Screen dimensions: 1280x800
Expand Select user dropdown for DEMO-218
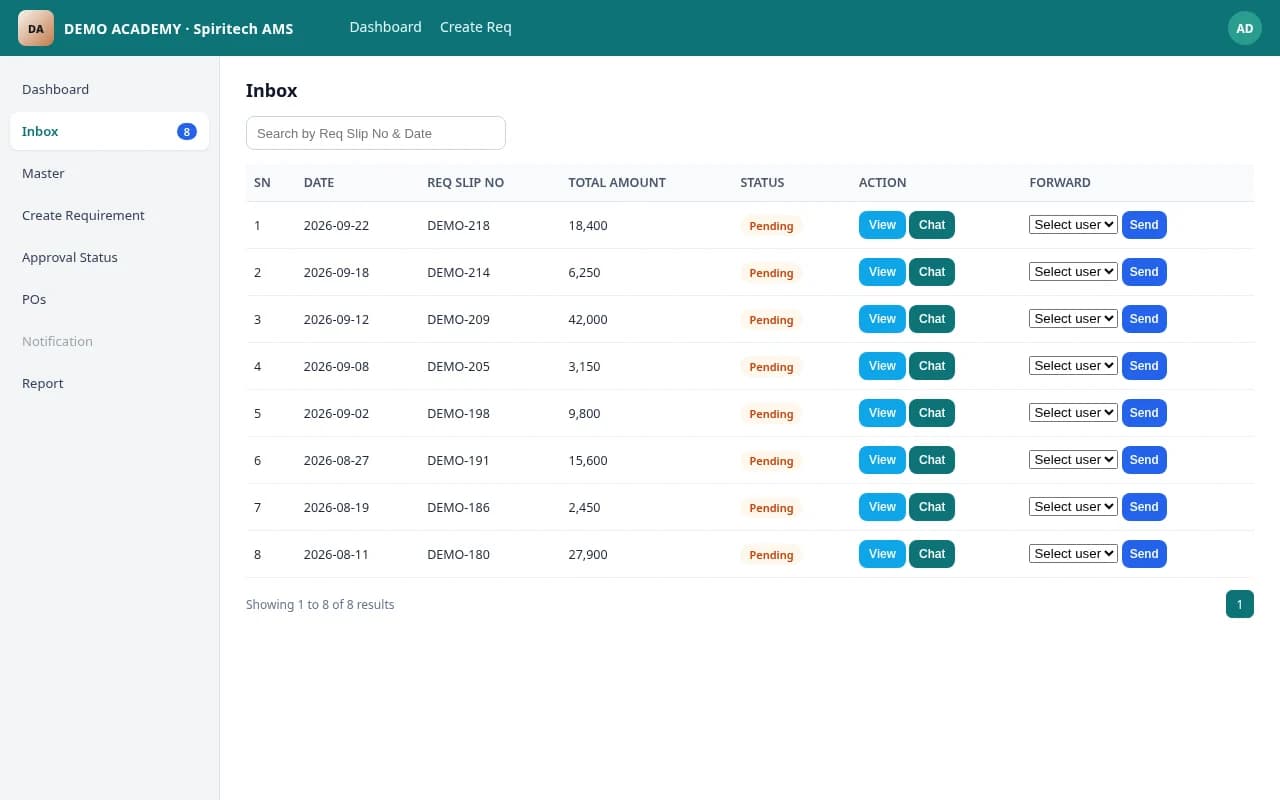[1073, 225]
